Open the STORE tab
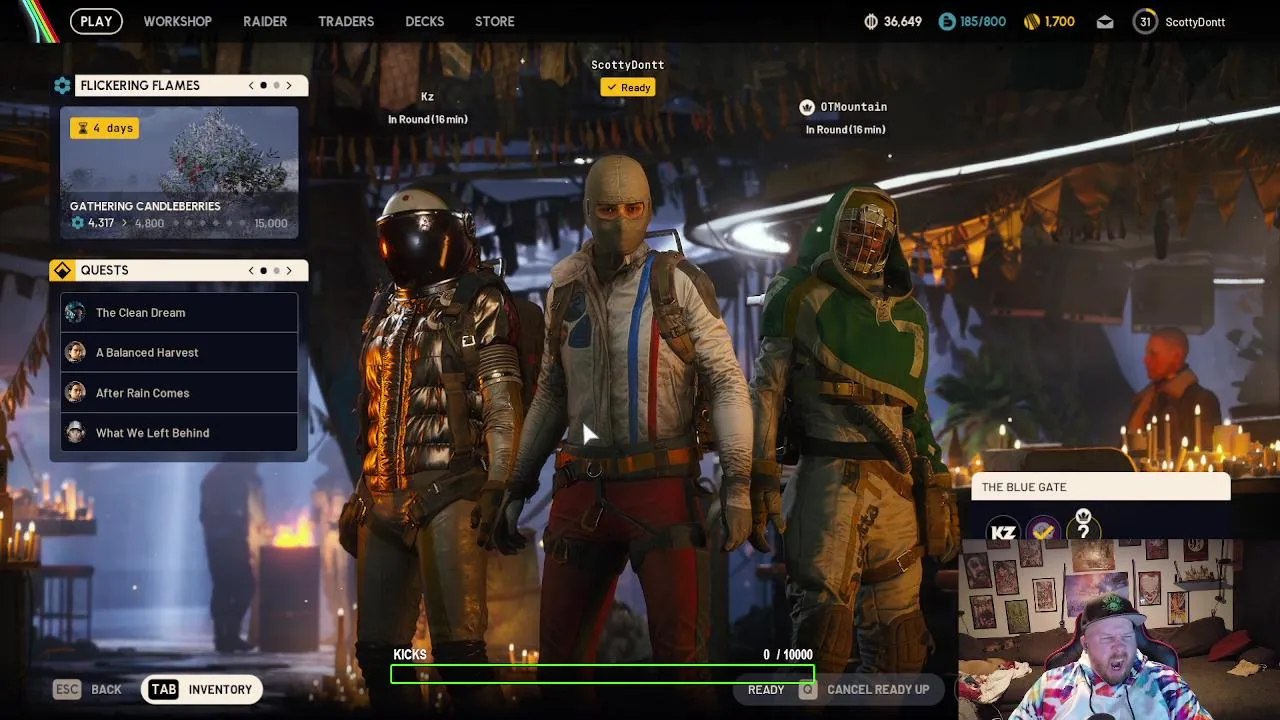Image resolution: width=1280 pixels, height=720 pixels. pyautogui.click(x=494, y=21)
